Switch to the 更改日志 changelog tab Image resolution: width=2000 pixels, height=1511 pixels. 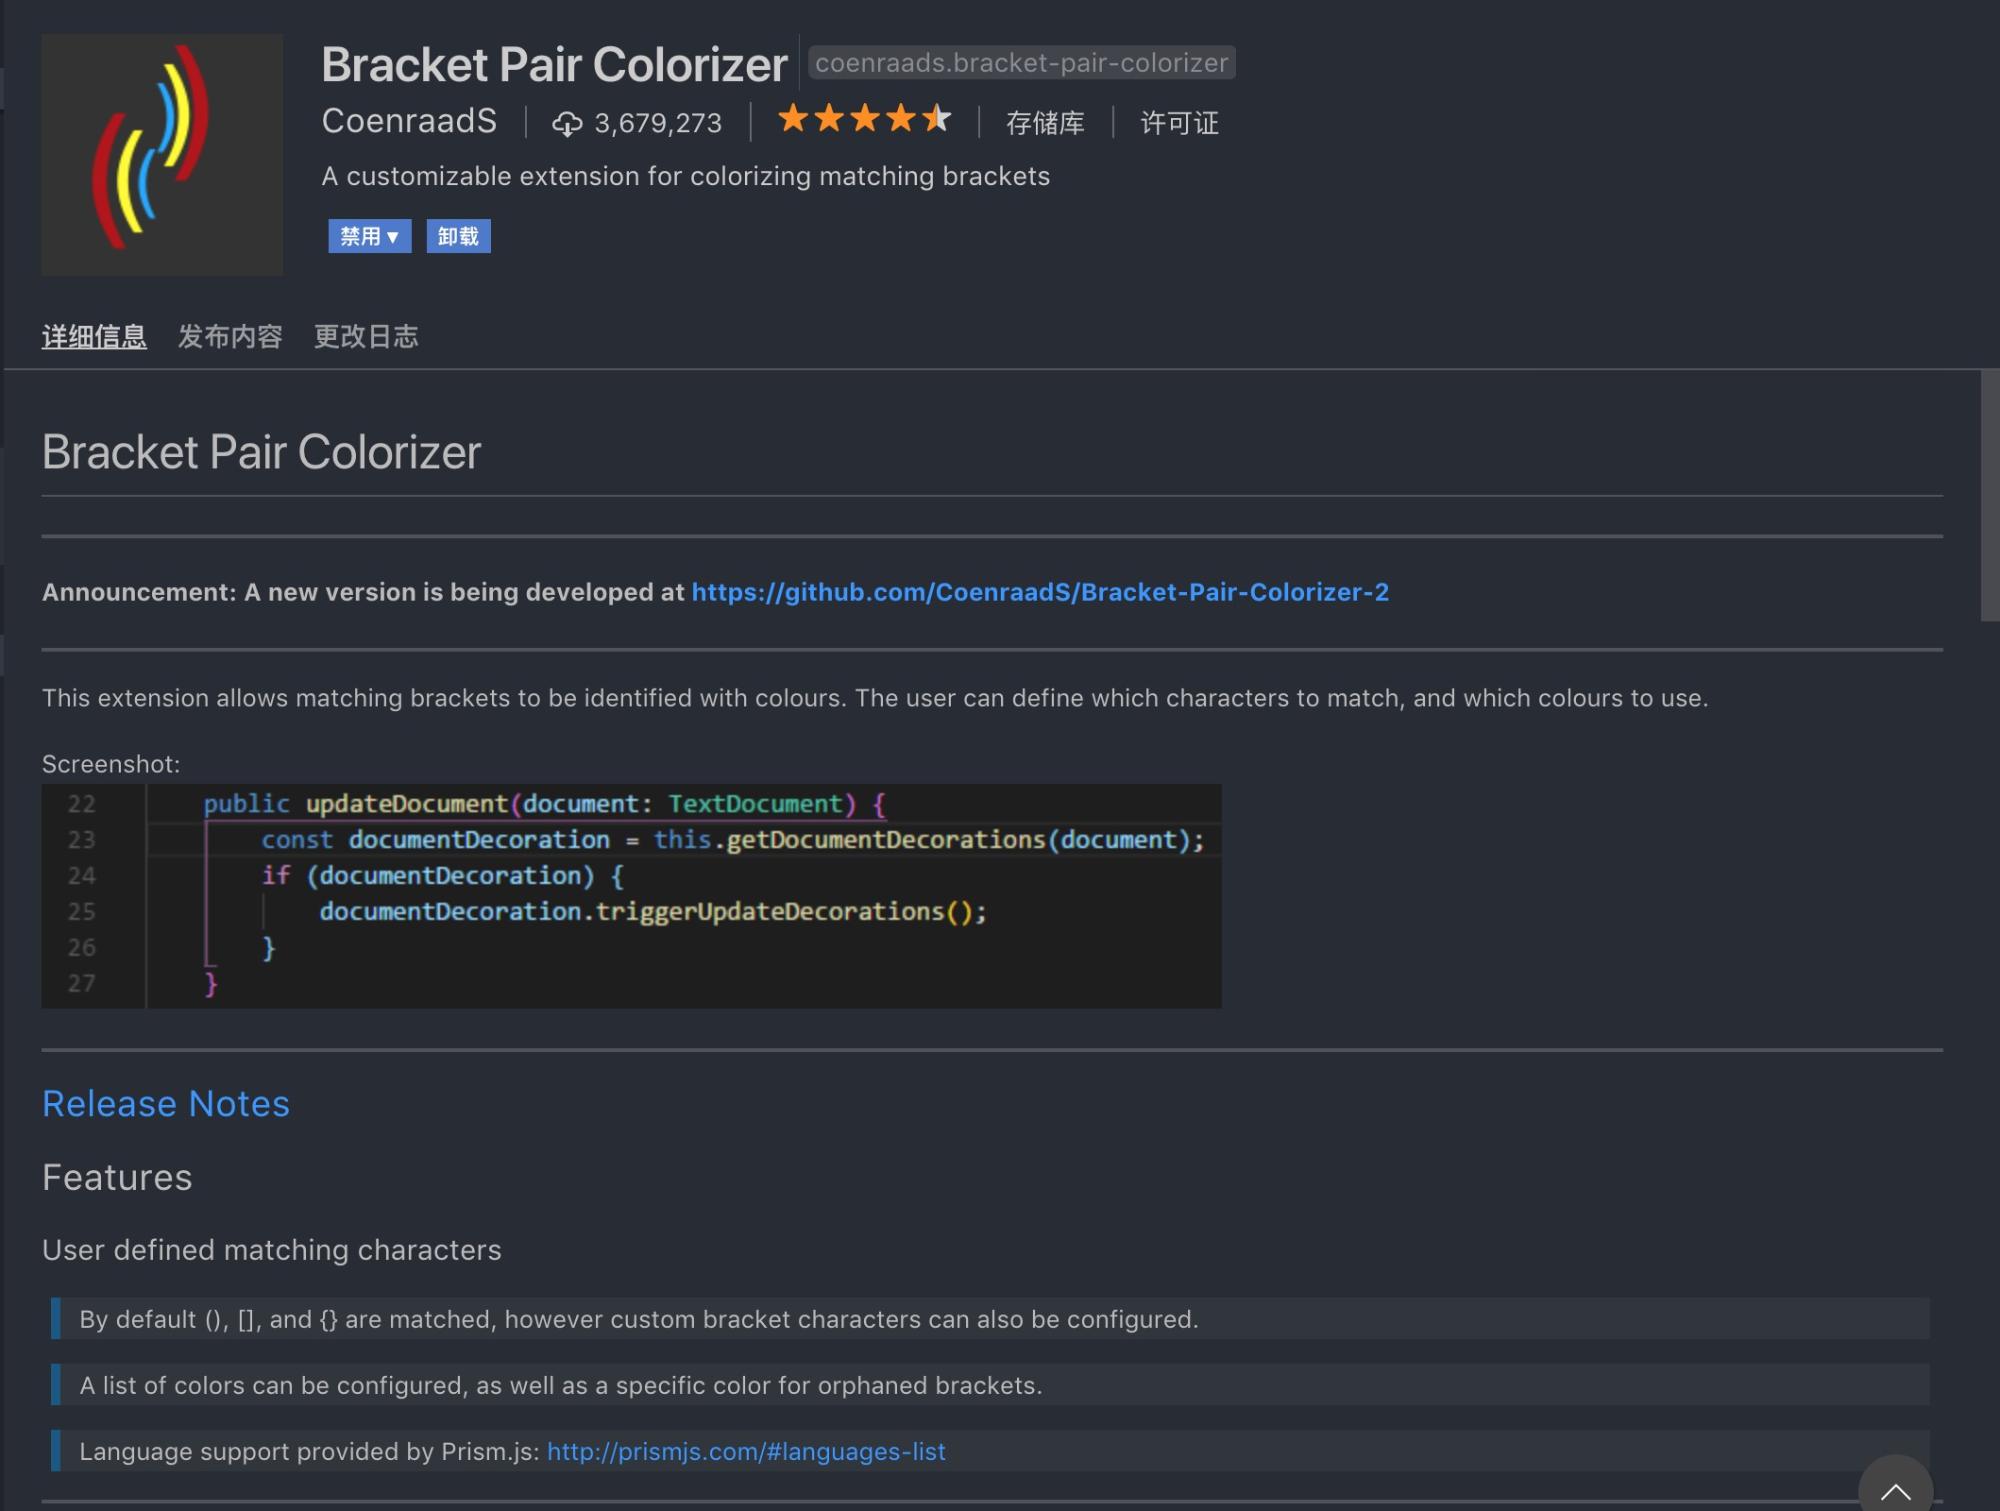click(366, 336)
